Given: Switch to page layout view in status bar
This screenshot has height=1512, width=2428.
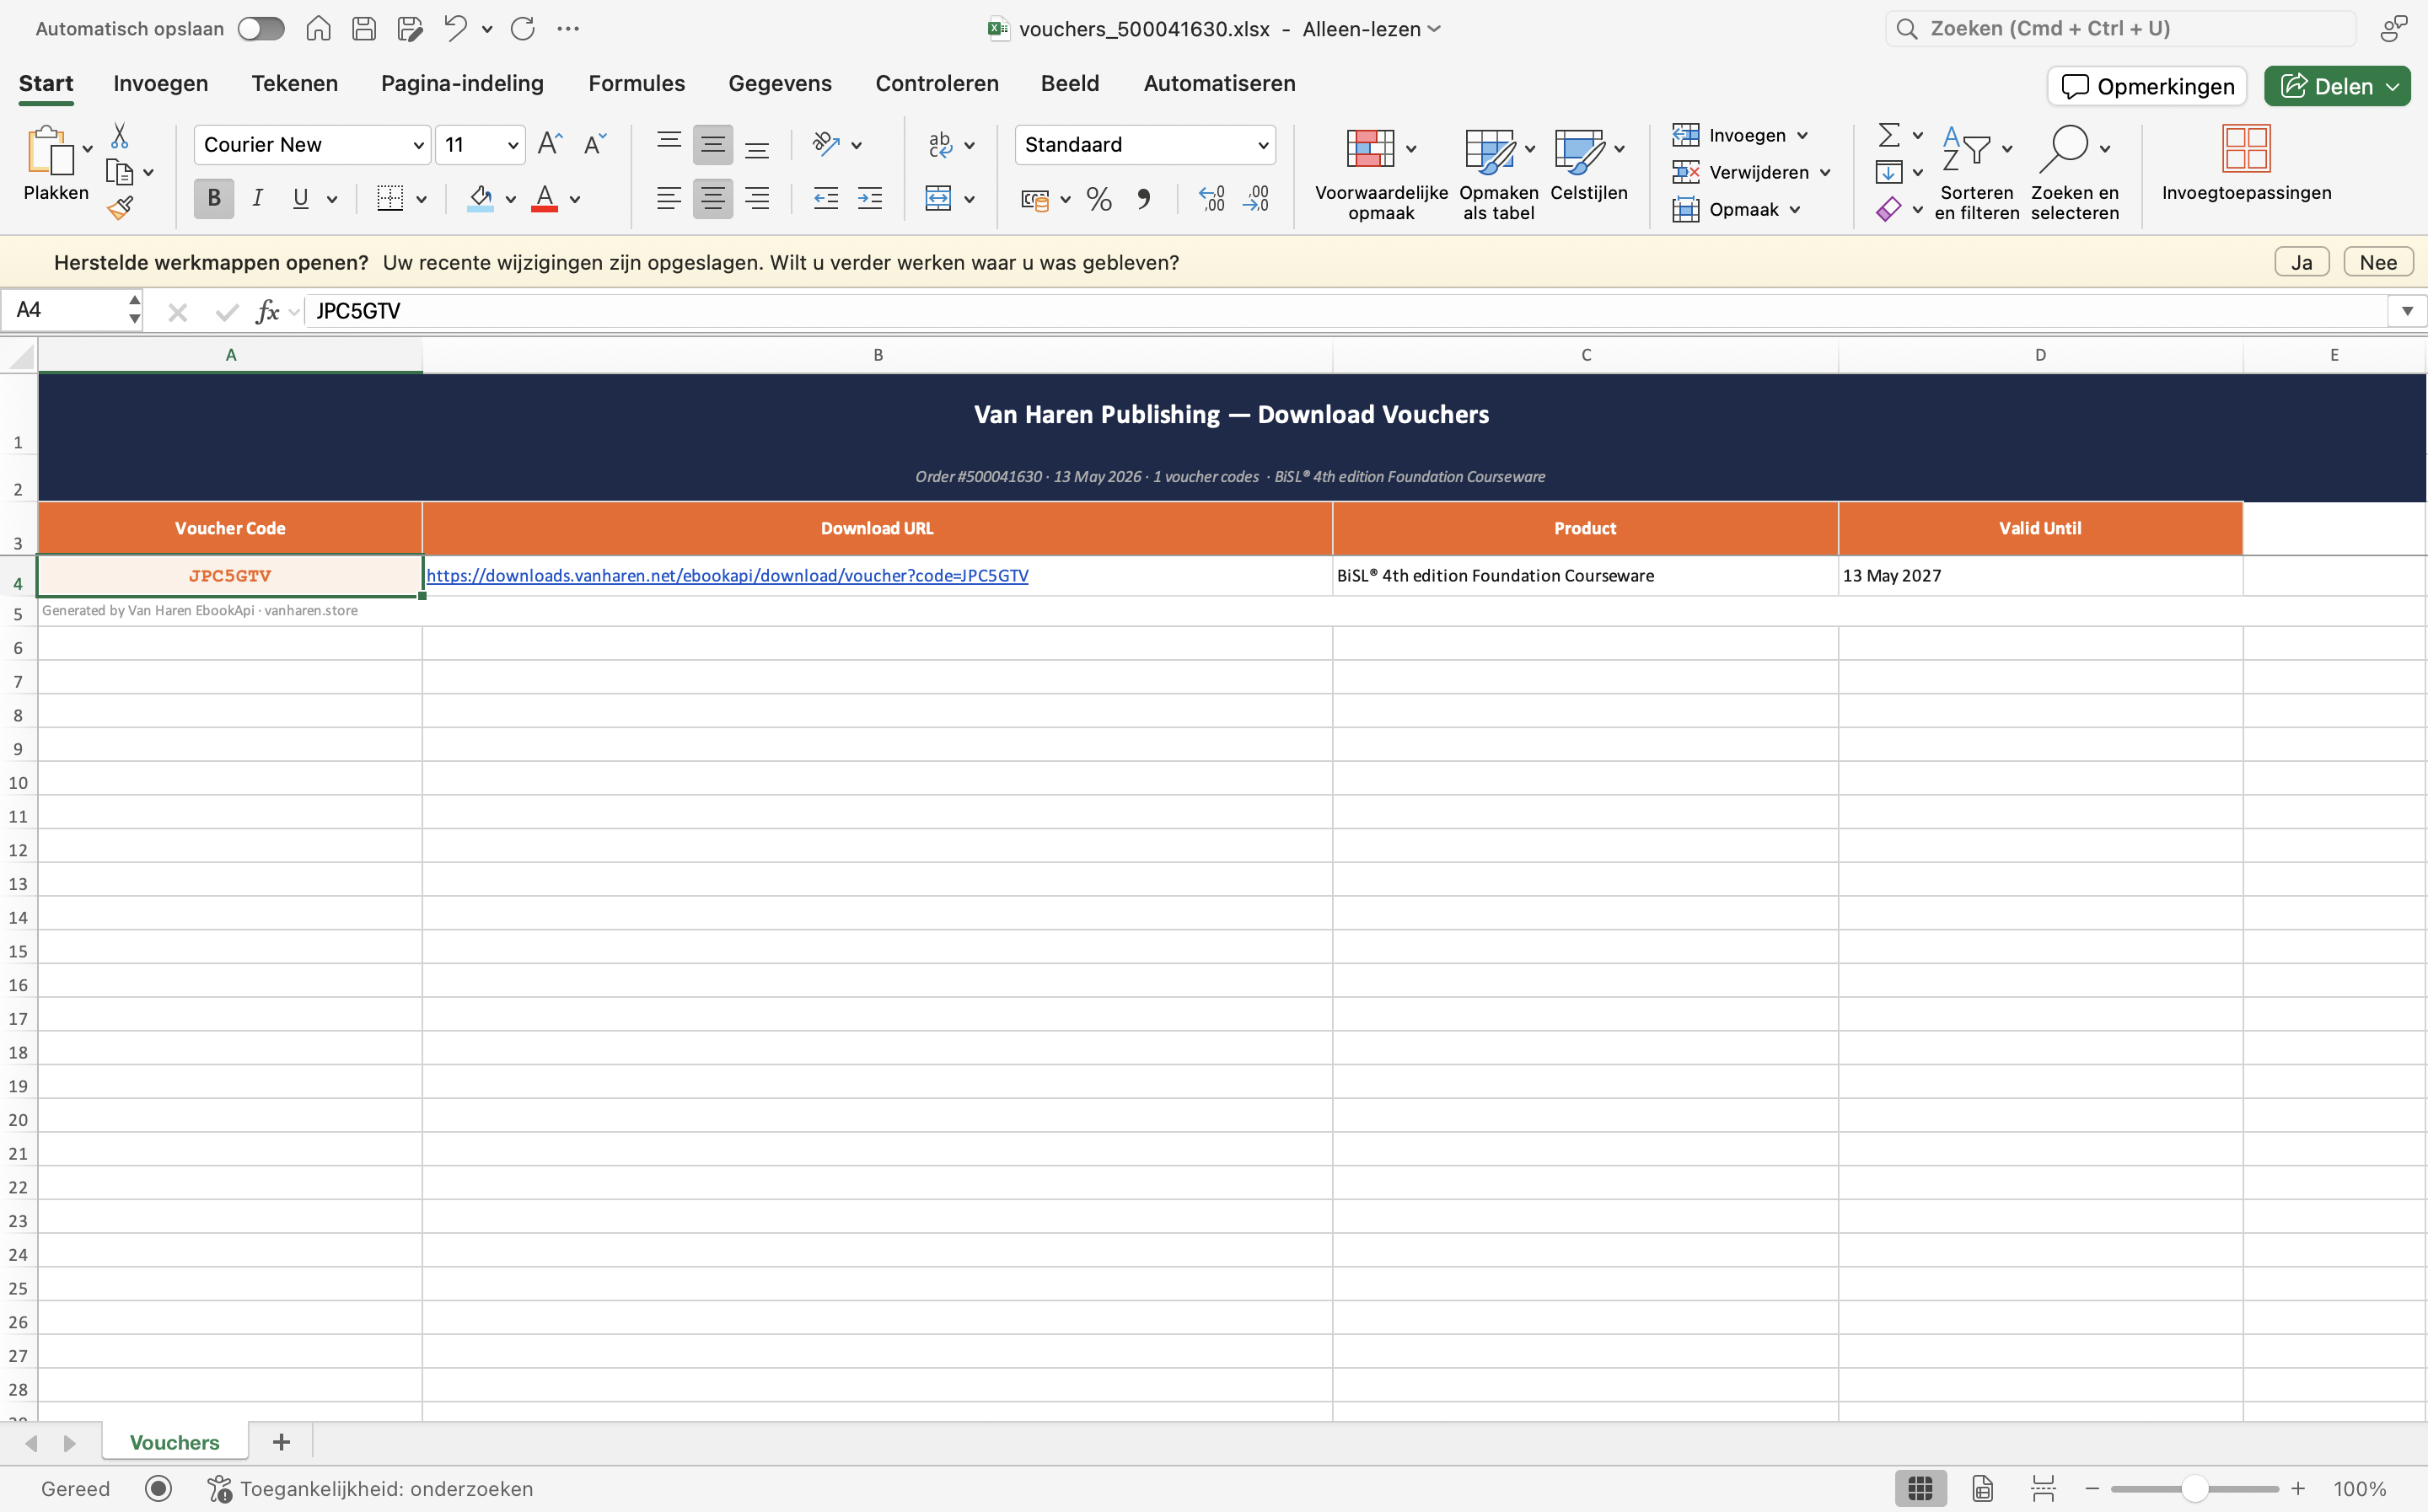Looking at the screenshot, I should click(1983, 1488).
